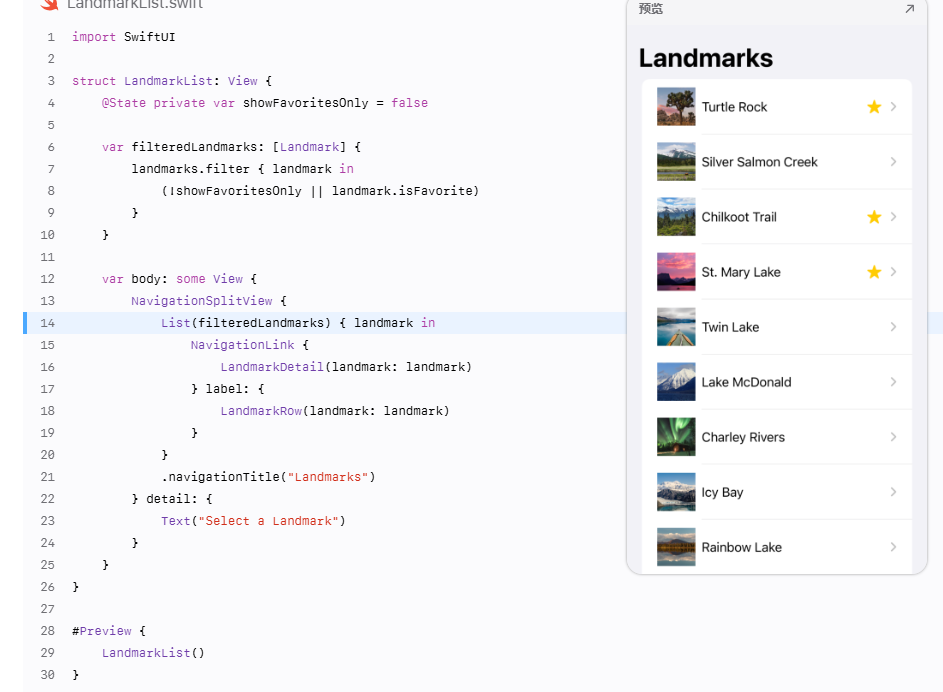The height and width of the screenshot is (692, 943).
Task: Select the Chilkoot Trail thumbnail image
Action: pyautogui.click(x=676, y=217)
